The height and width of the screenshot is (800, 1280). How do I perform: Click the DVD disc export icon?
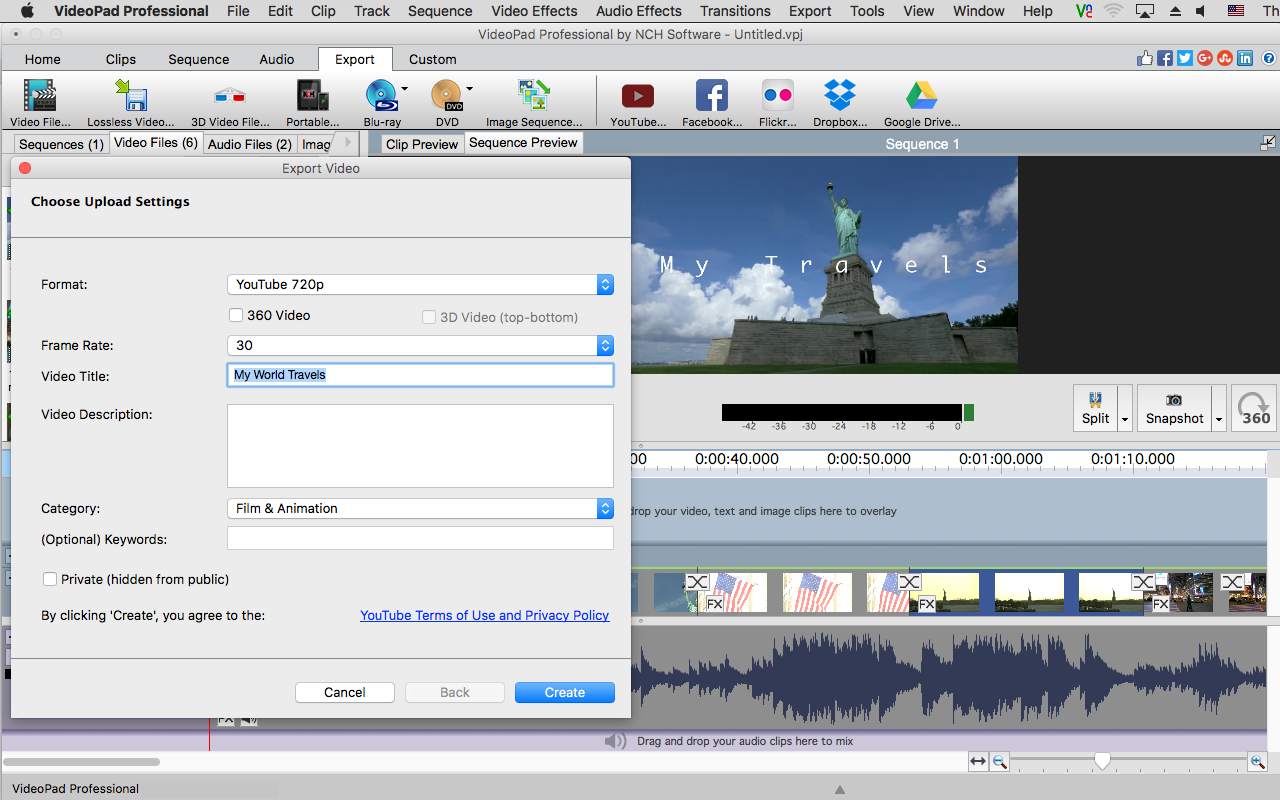446,103
